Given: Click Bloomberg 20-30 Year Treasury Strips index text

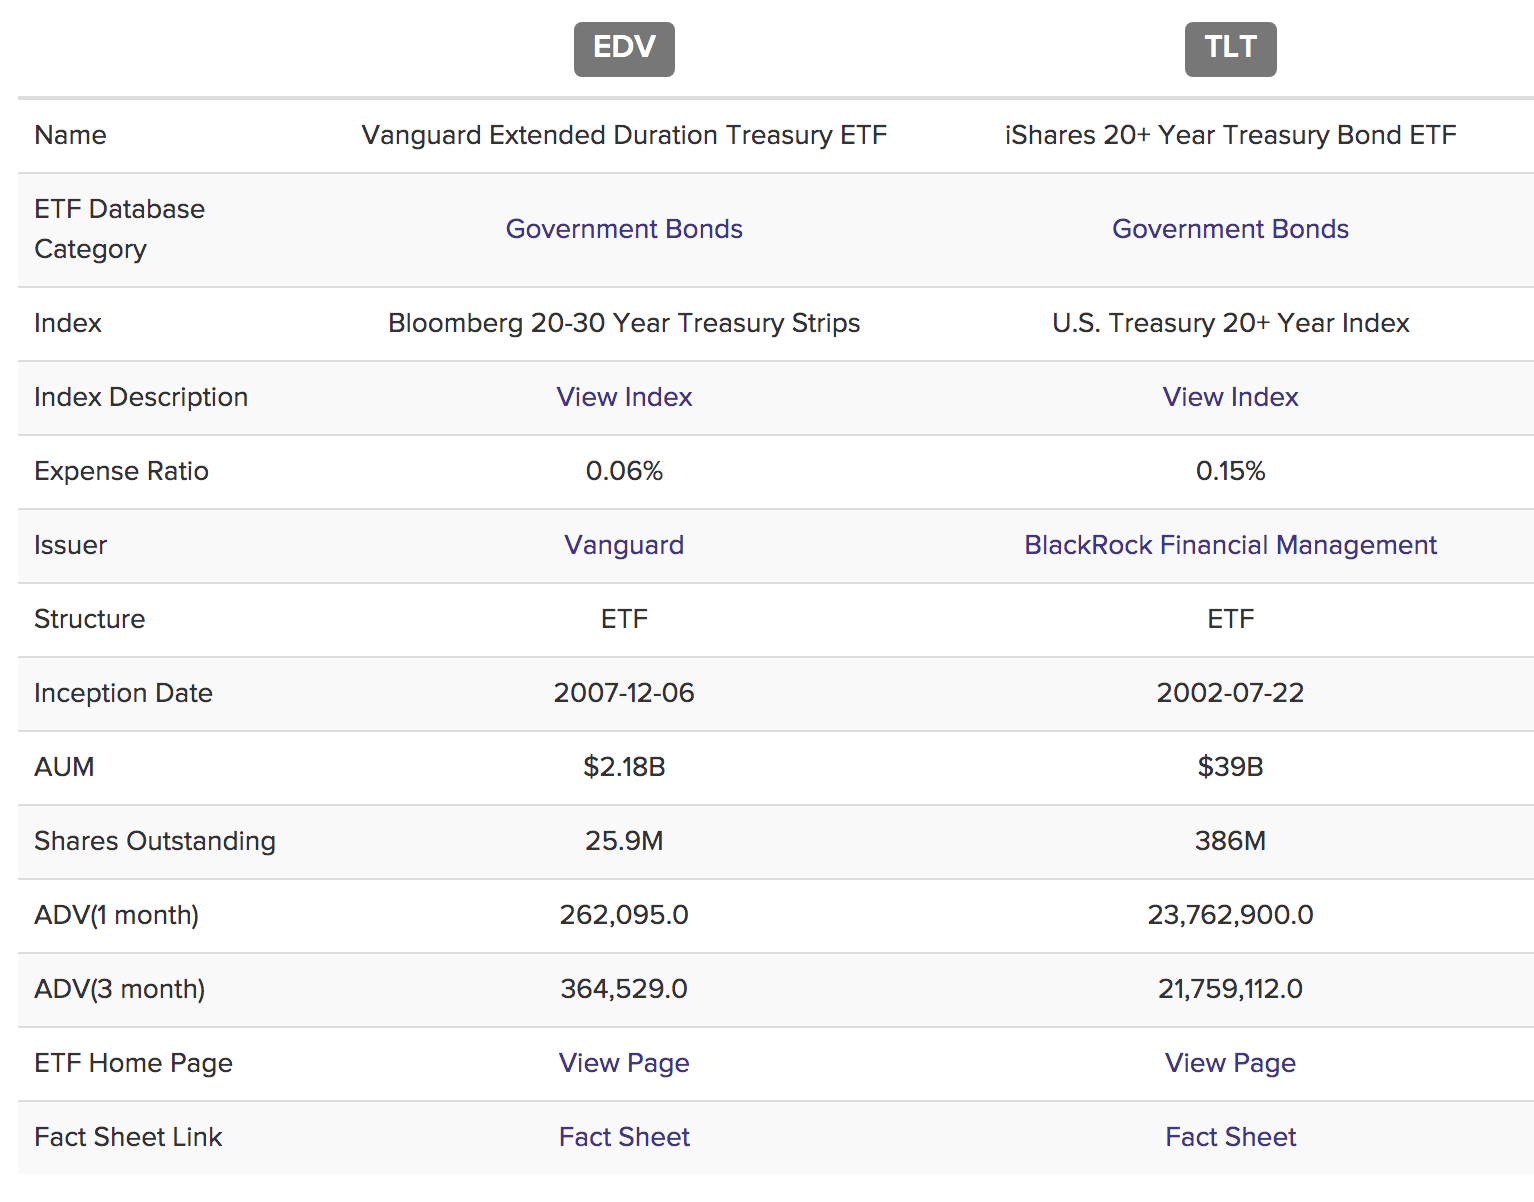Looking at the screenshot, I should tap(624, 323).
